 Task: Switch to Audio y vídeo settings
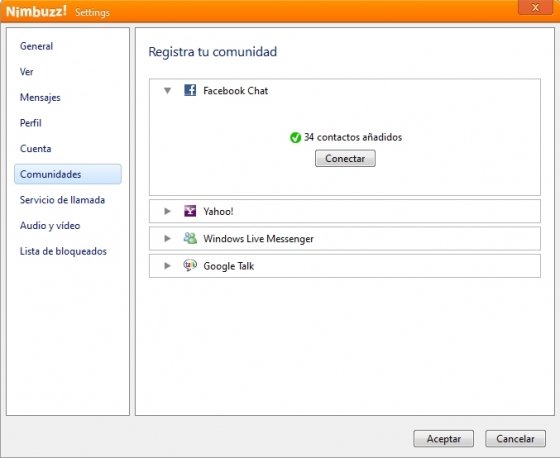coord(50,225)
